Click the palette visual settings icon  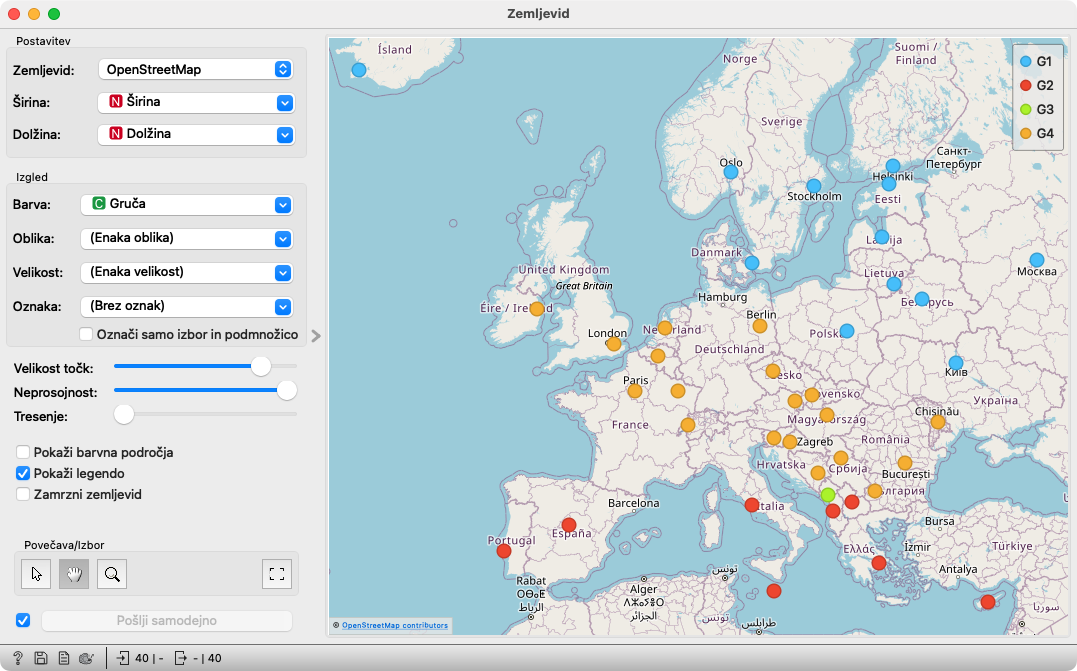[86, 658]
